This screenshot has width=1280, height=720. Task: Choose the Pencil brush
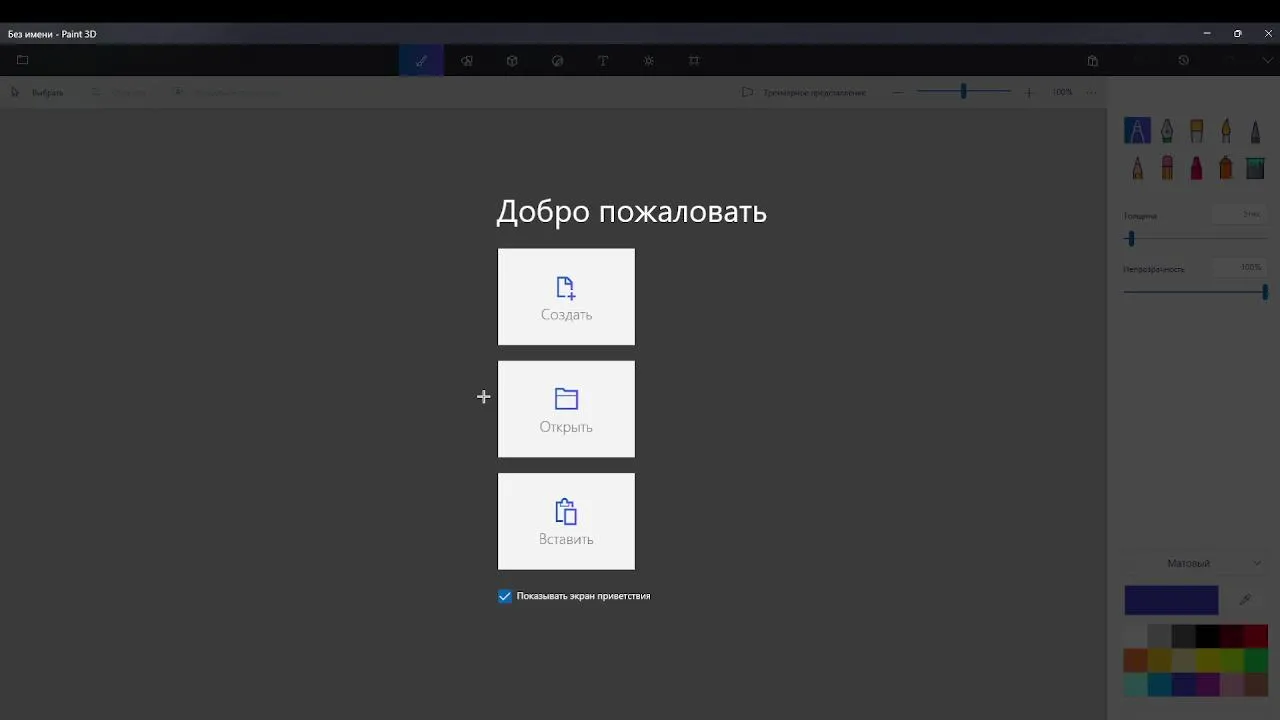tap(1137, 167)
